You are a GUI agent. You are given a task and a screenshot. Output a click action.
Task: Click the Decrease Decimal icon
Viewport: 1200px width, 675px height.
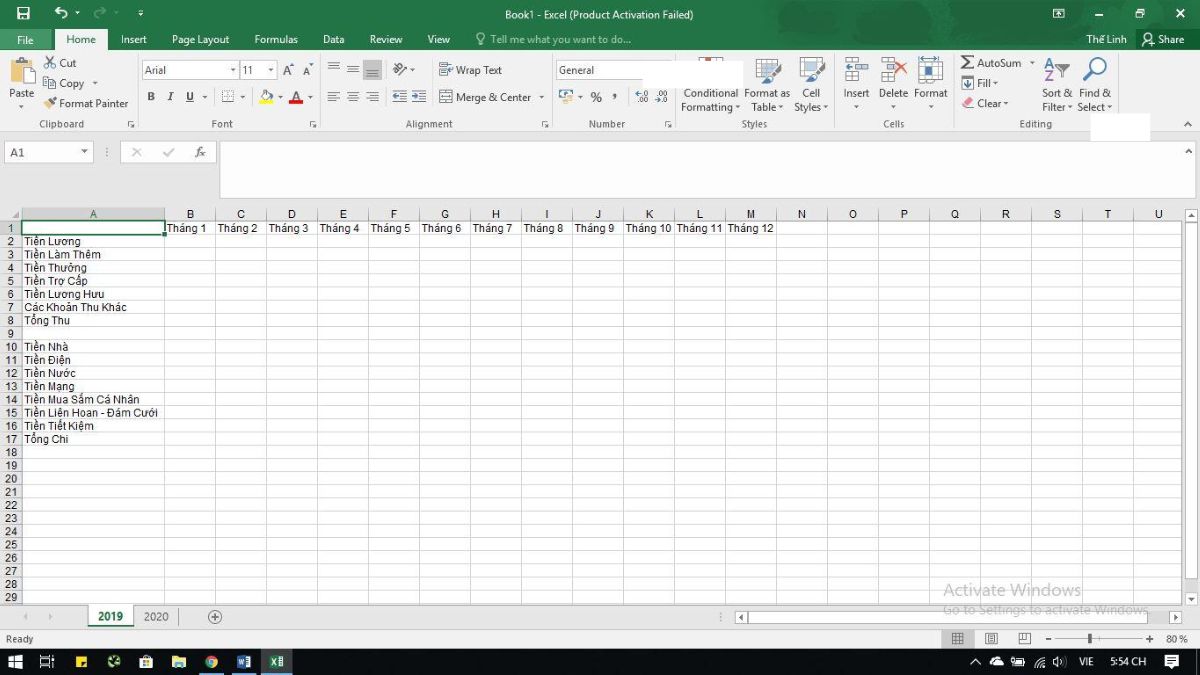click(x=662, y=97)
